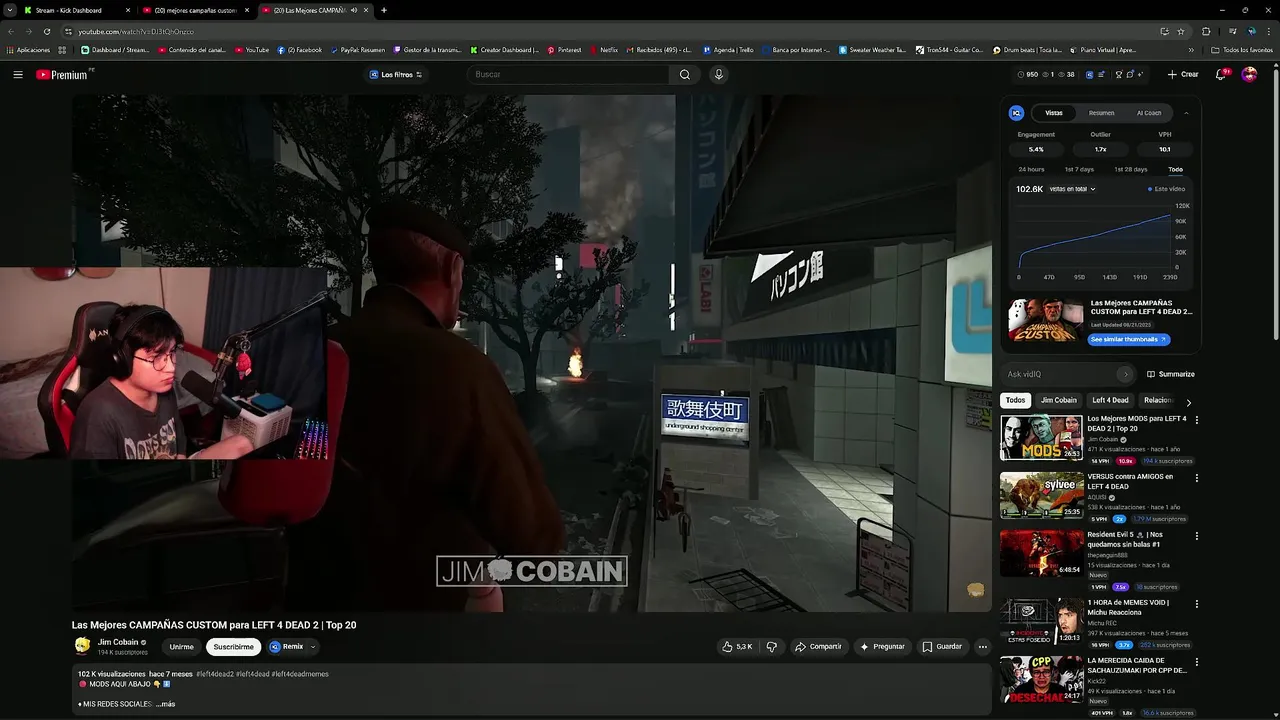Open the YouTube hamburger guide menu
Viewport: 1280px width, 720px height.
18,74
